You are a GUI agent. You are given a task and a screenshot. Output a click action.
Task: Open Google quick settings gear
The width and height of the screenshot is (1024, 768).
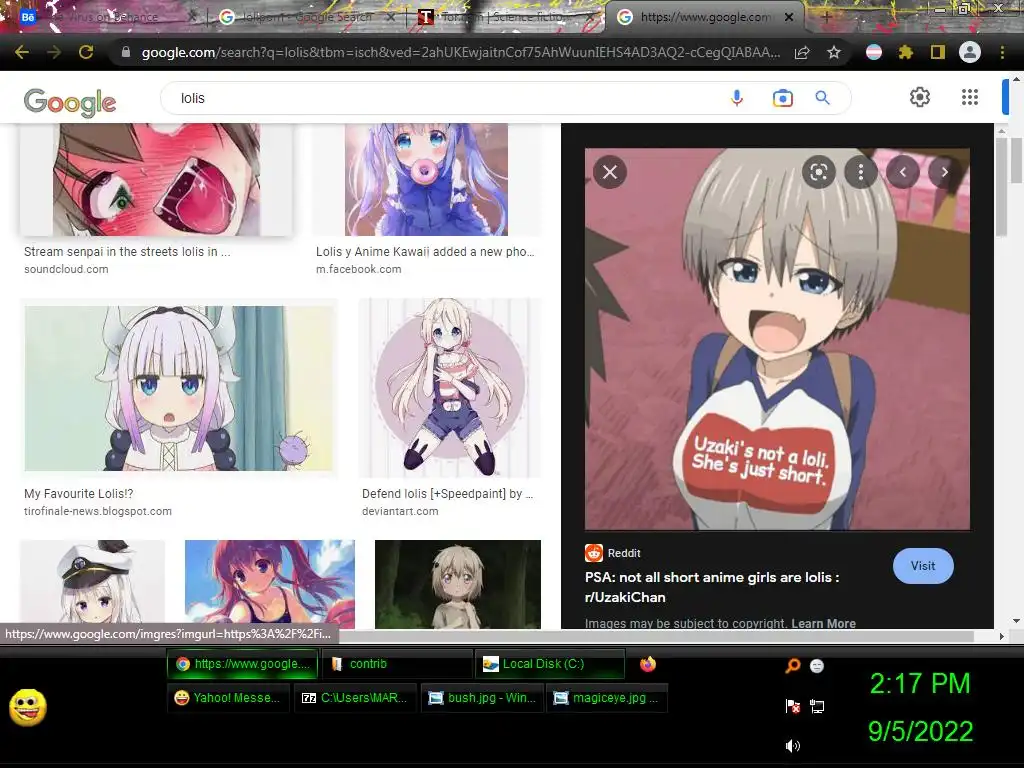coord(920,97)
